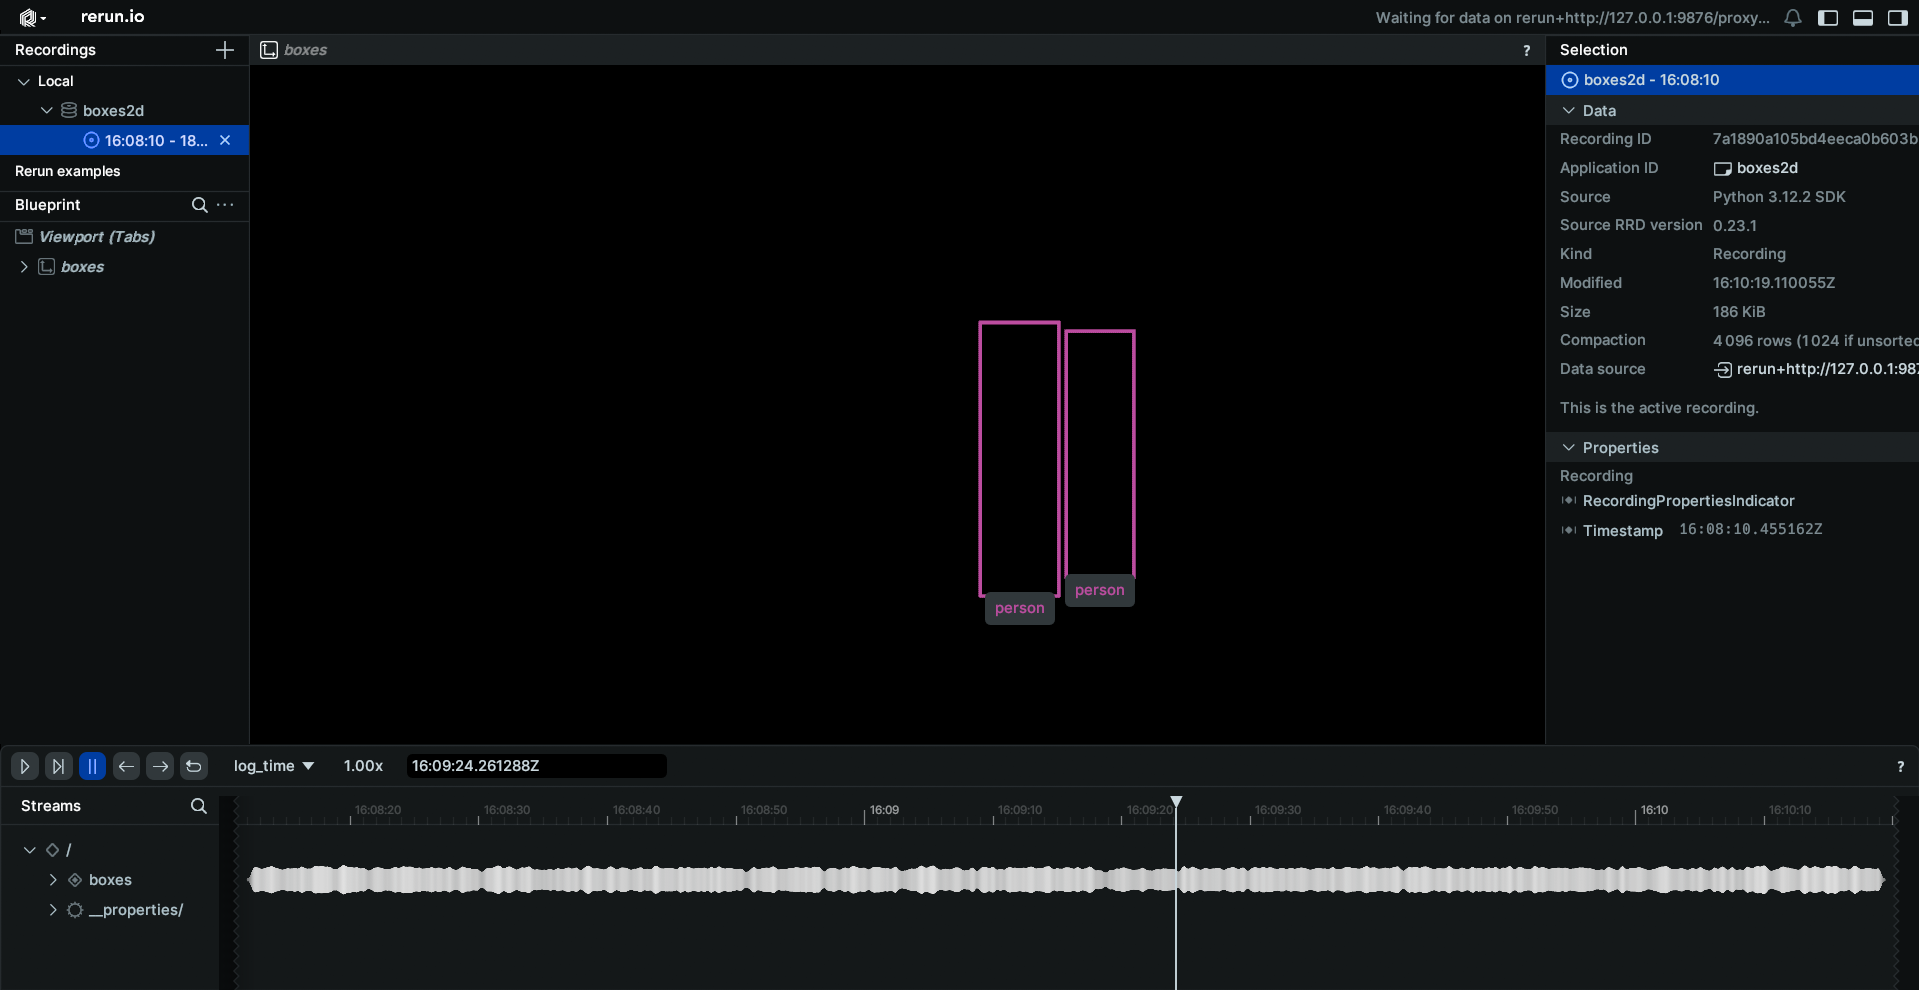Click the 1.00x playback speed field
The image size is (1919, 990).
click(363, 766)
